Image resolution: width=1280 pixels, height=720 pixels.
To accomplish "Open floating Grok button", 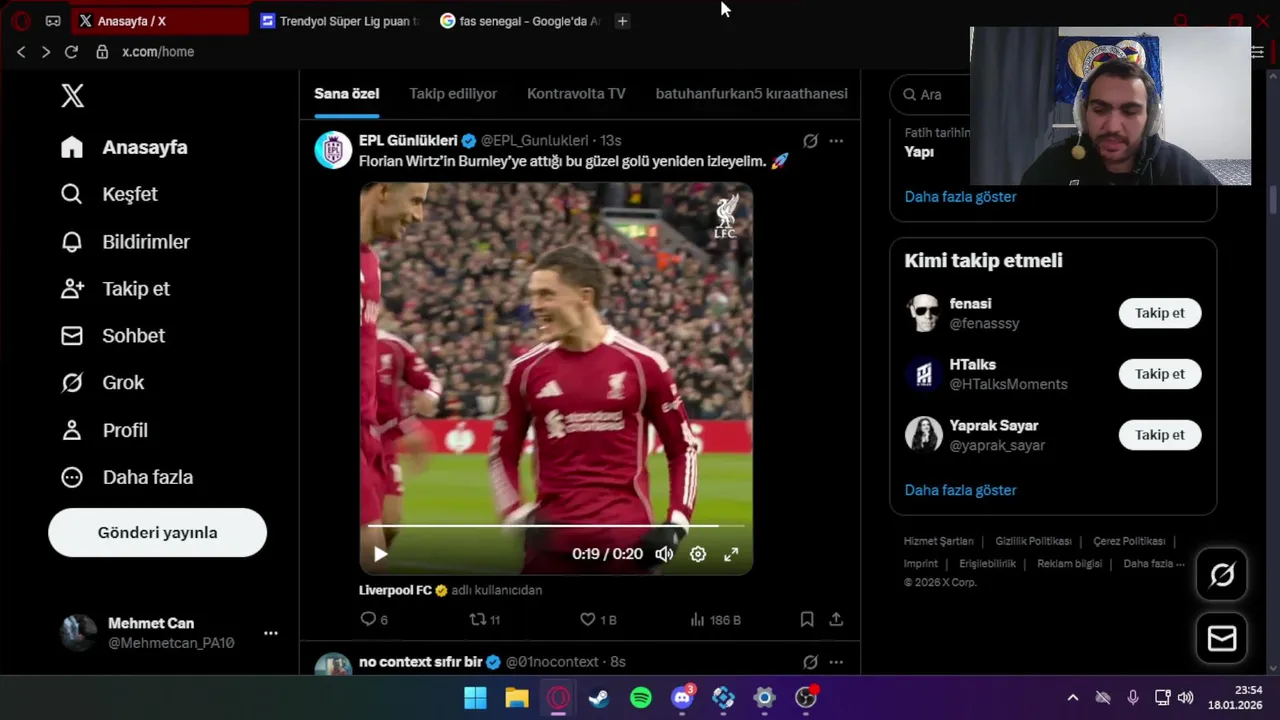I will [1222, 575].
